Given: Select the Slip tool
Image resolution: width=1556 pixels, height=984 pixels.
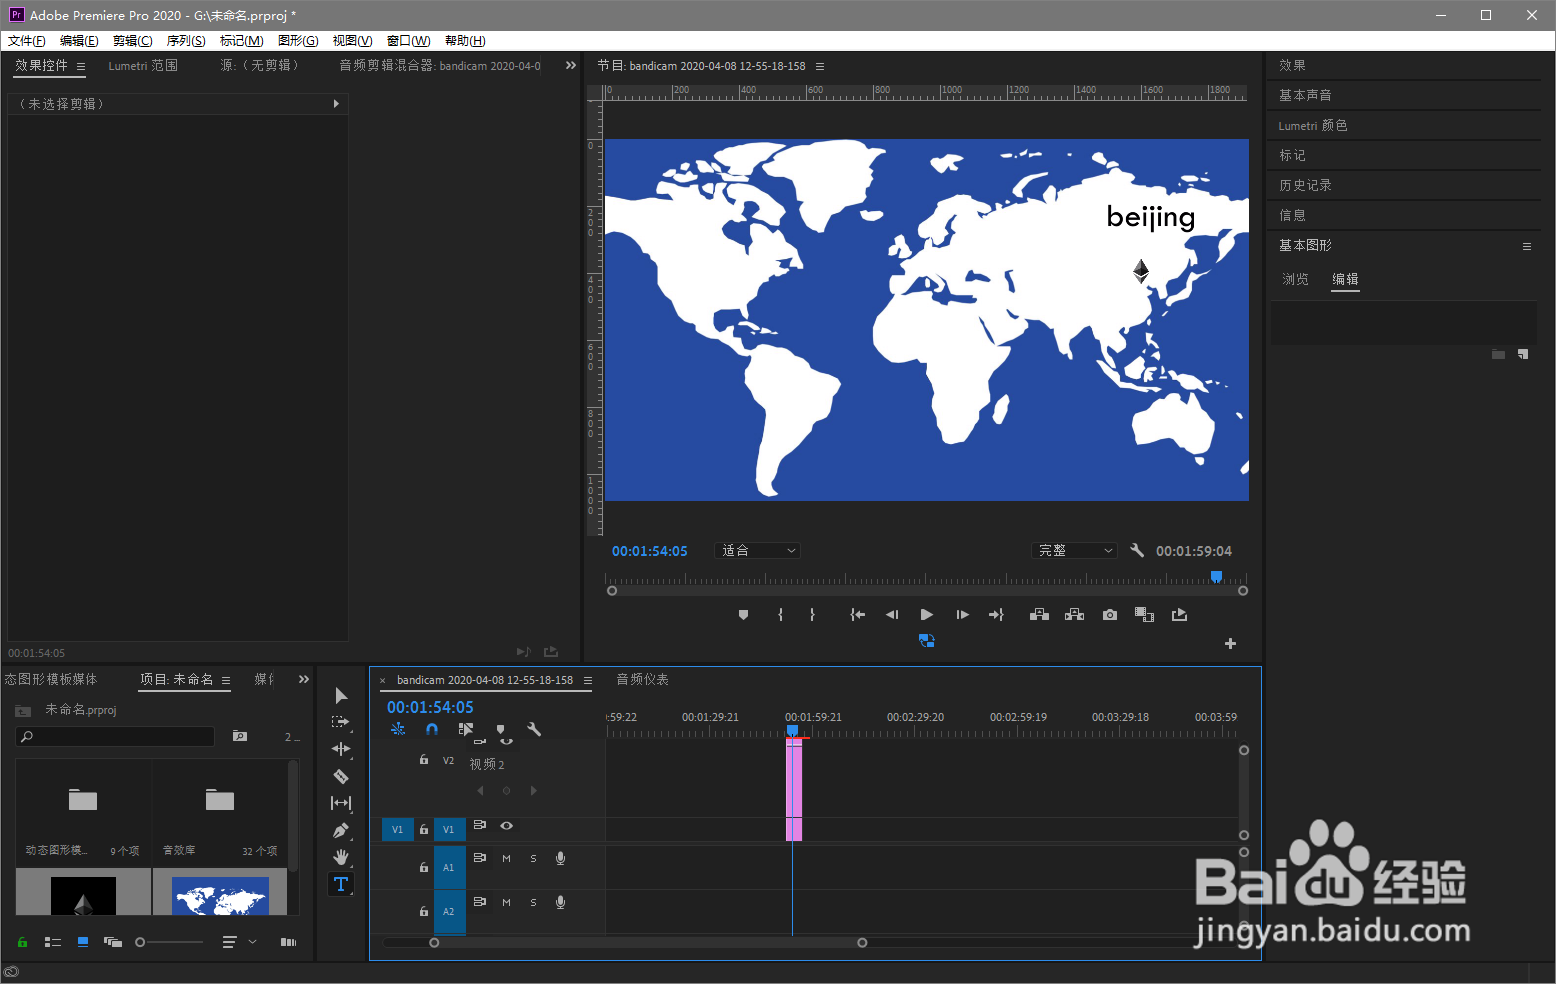Looking at the screenshot, I should pos(341,803).
